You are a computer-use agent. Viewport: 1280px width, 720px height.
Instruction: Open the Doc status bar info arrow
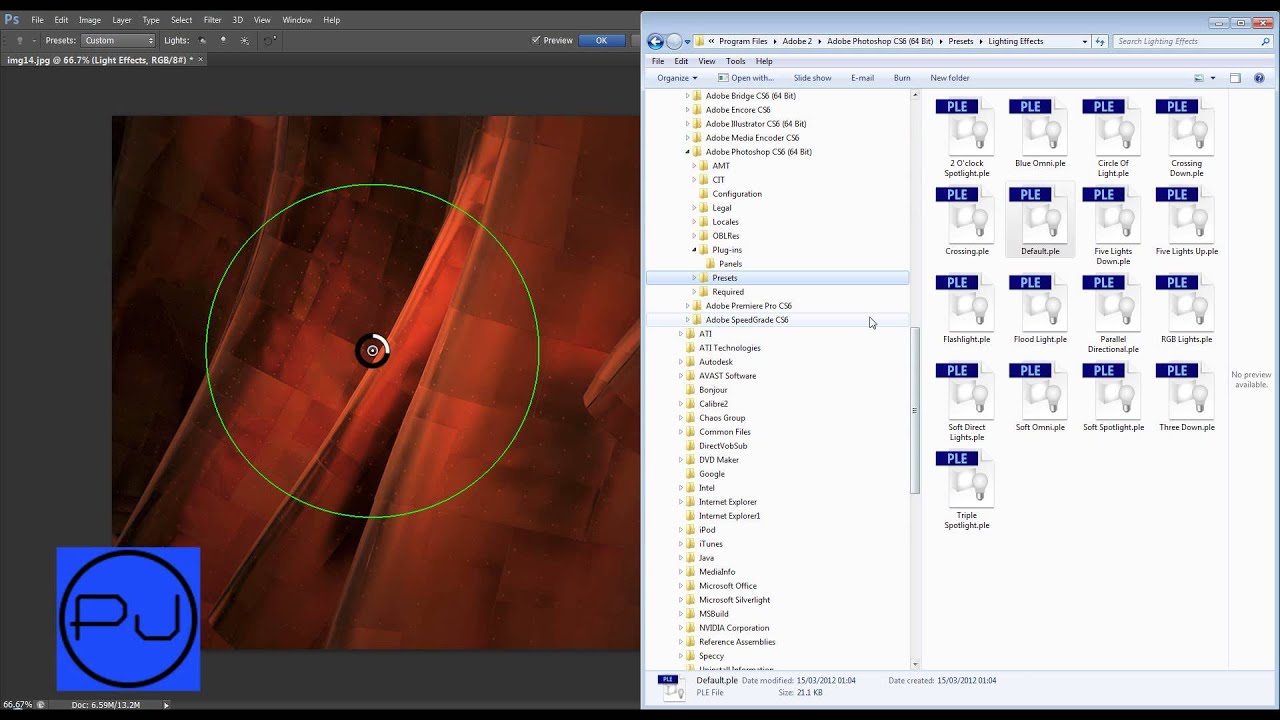[166, 705]
